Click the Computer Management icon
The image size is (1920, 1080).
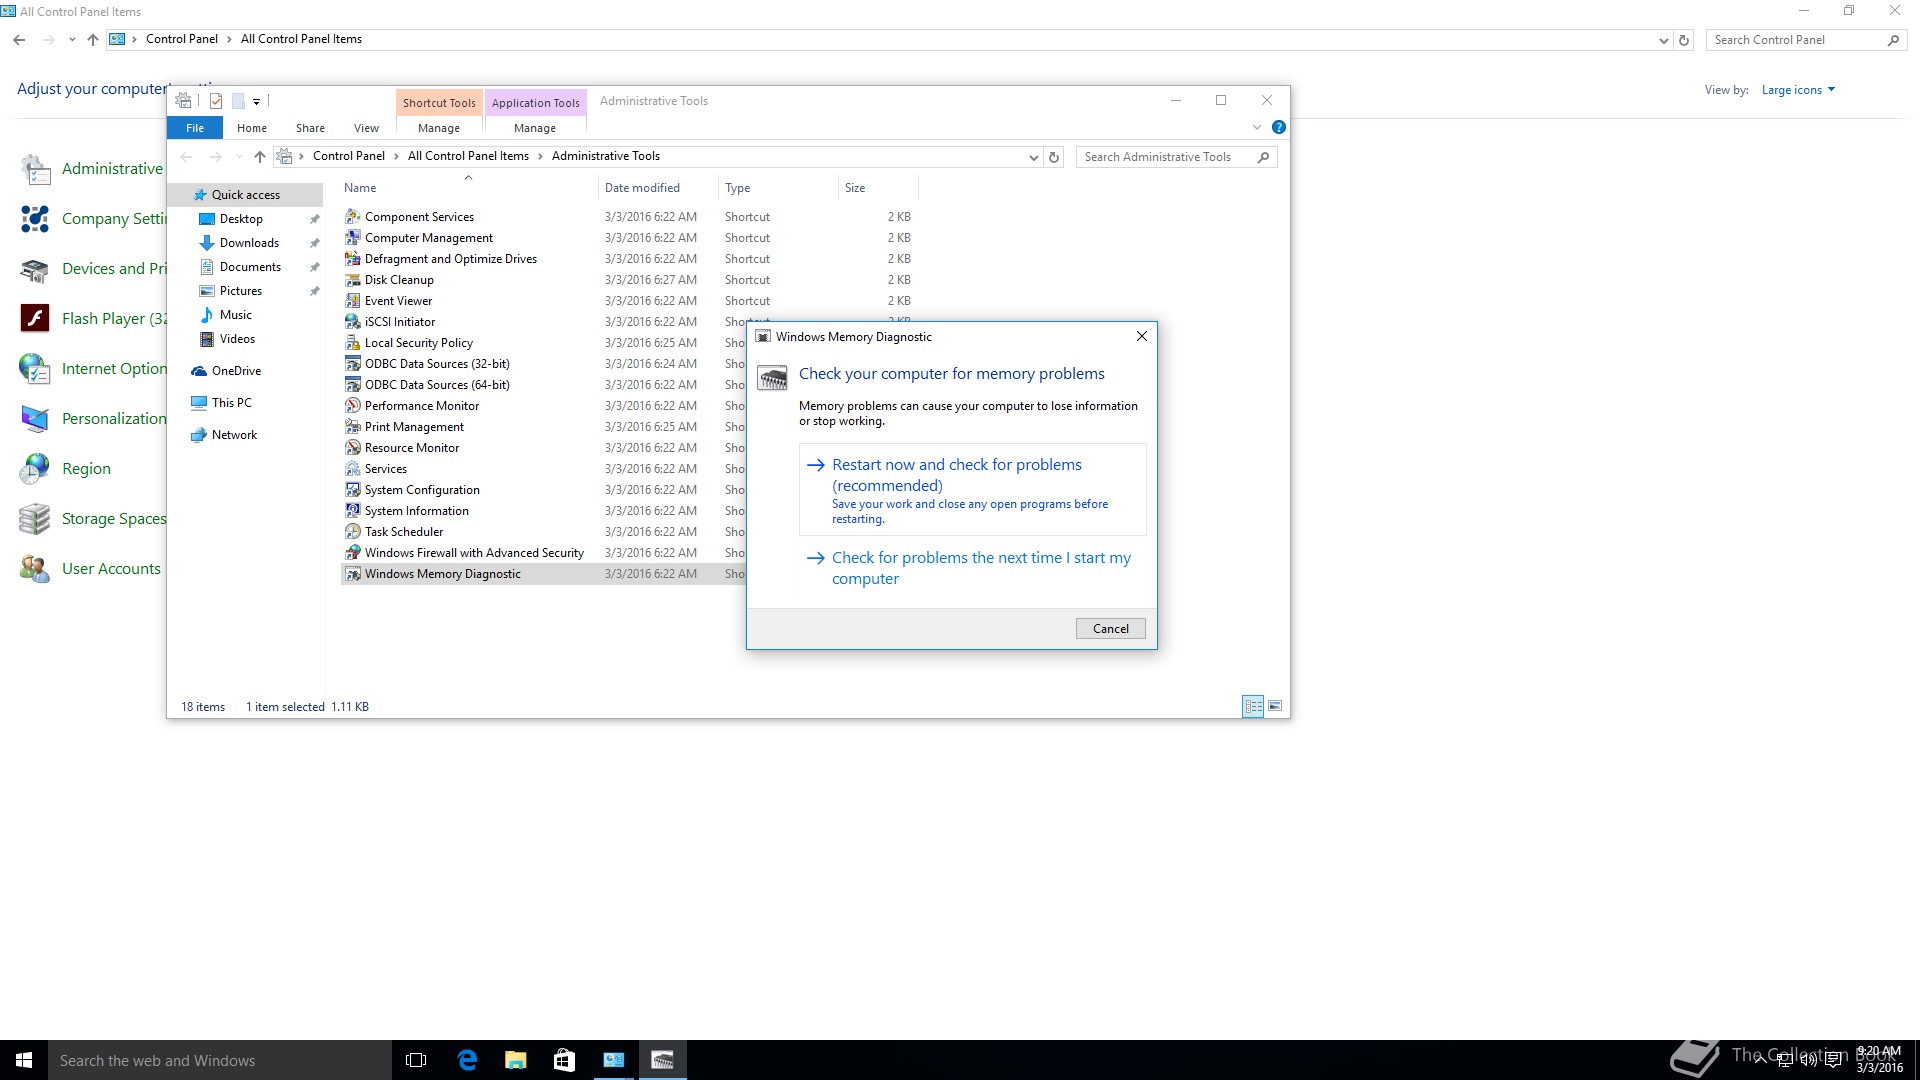(x=352, y=238)
